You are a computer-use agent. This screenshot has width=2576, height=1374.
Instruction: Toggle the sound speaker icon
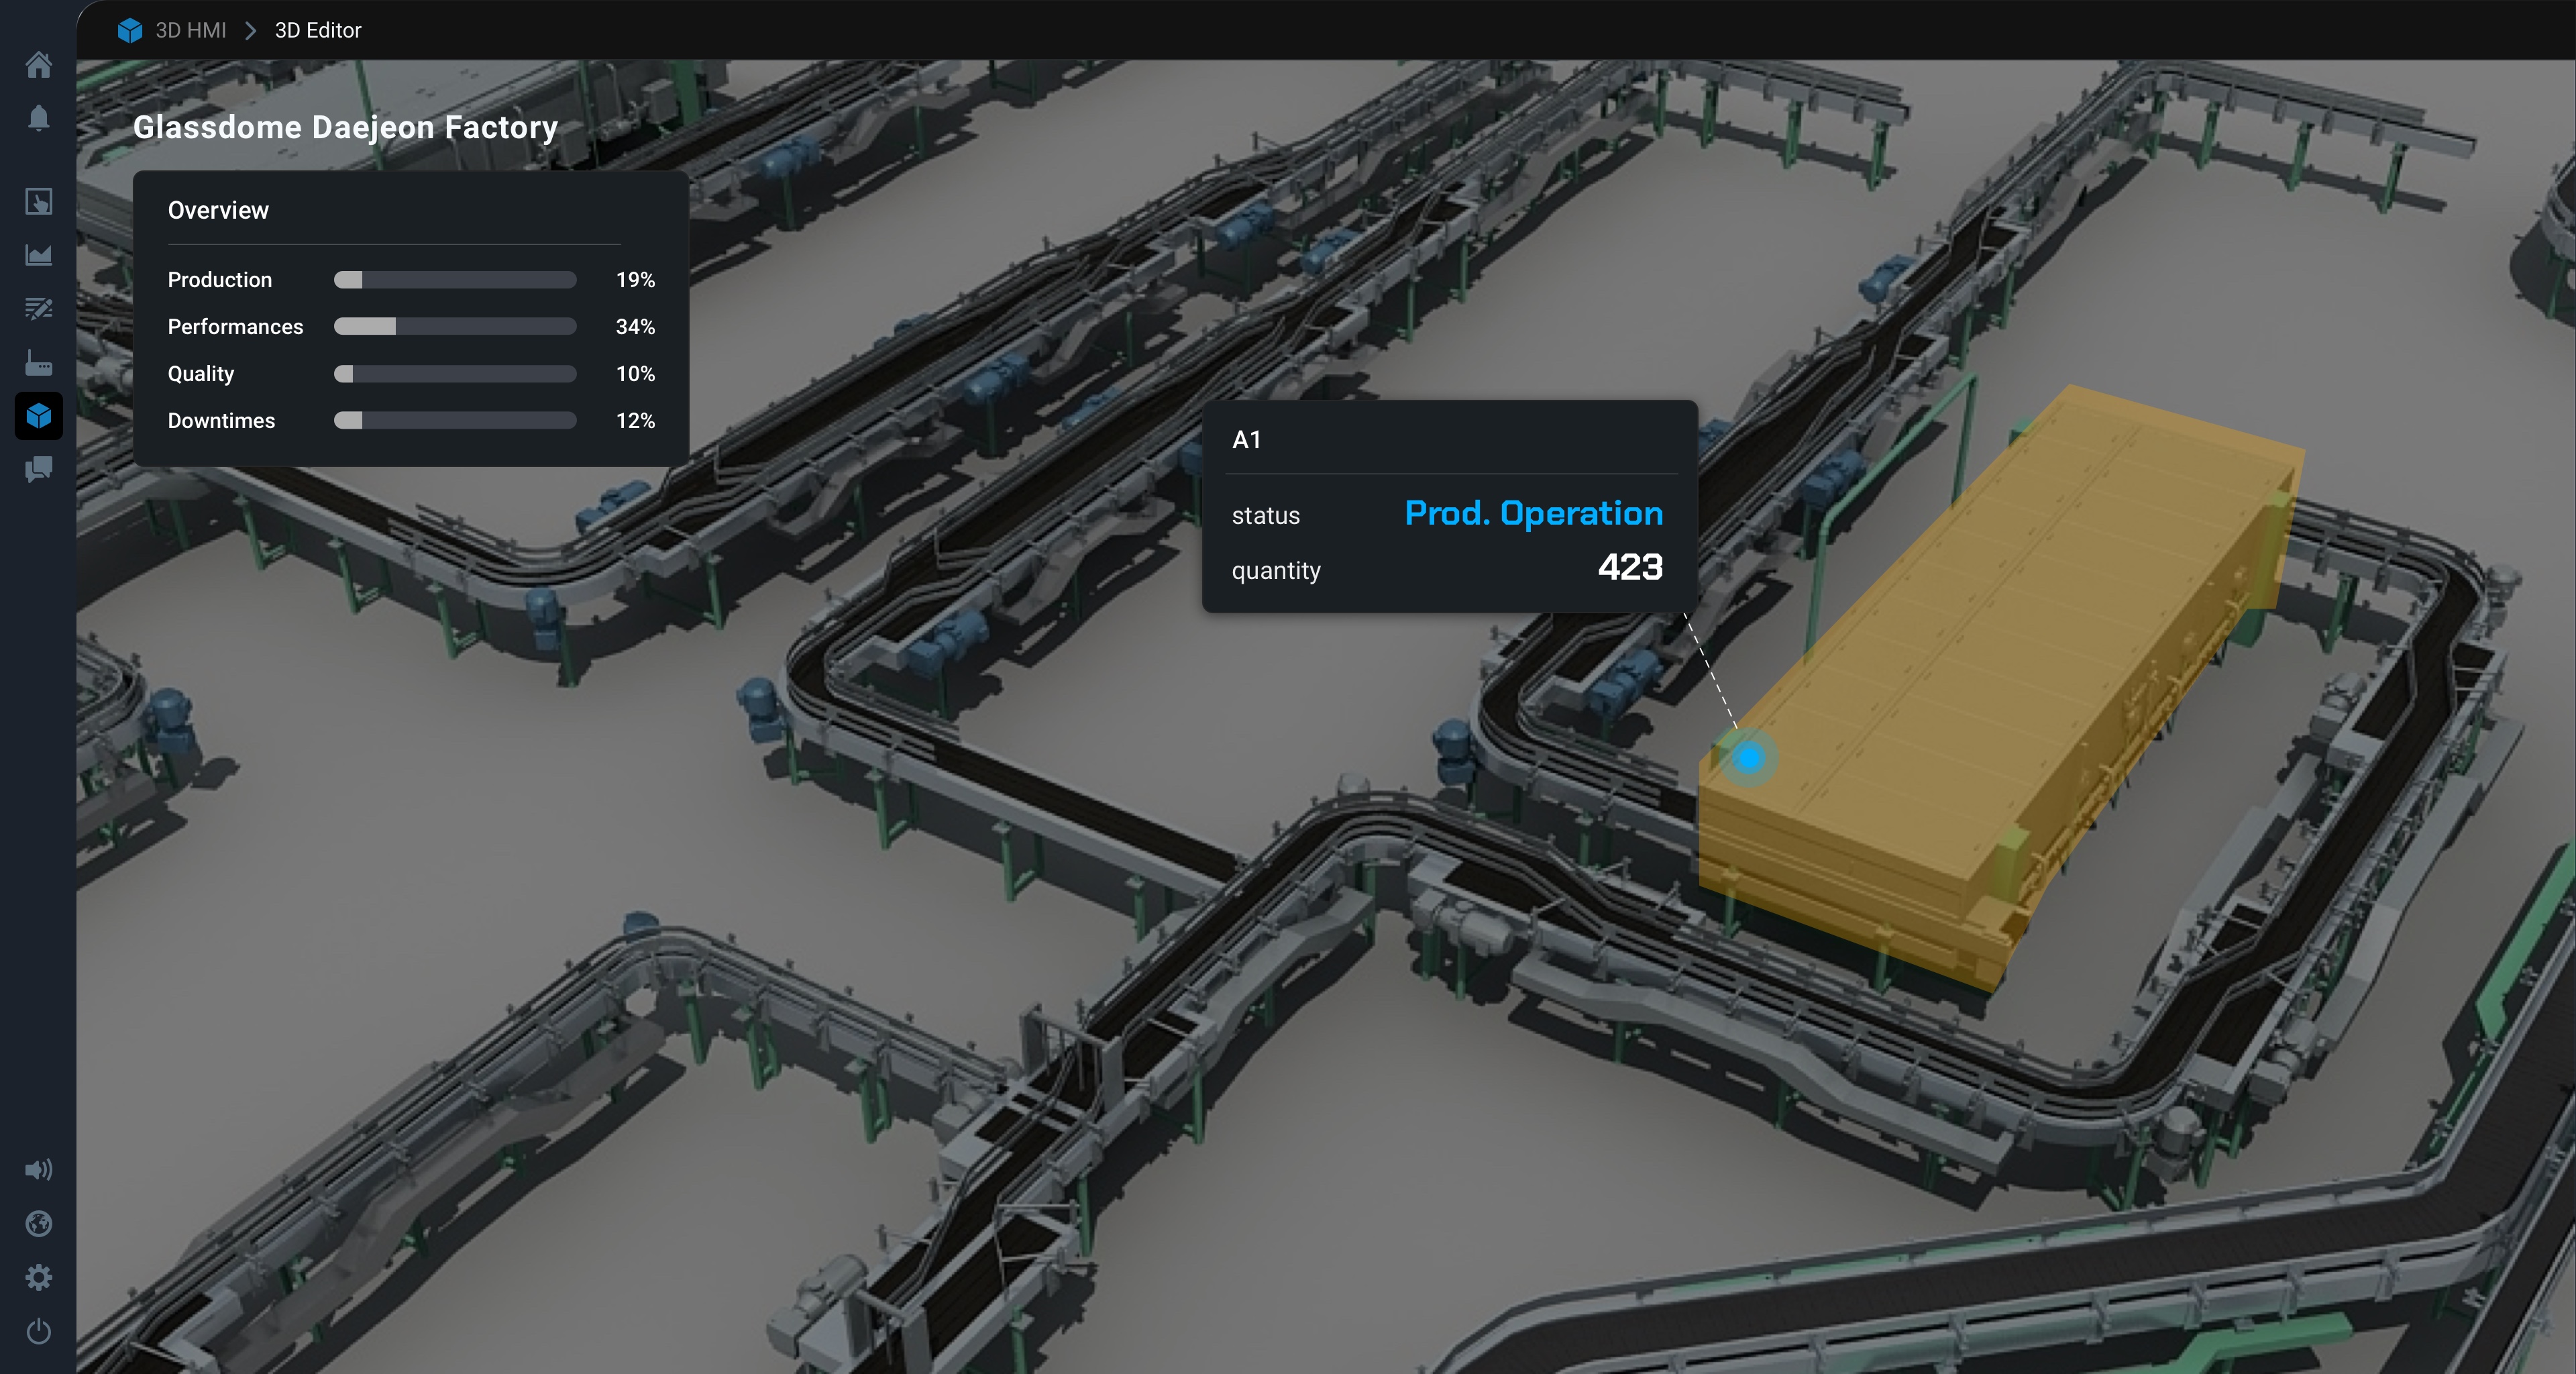click(x=38, y=1170)
